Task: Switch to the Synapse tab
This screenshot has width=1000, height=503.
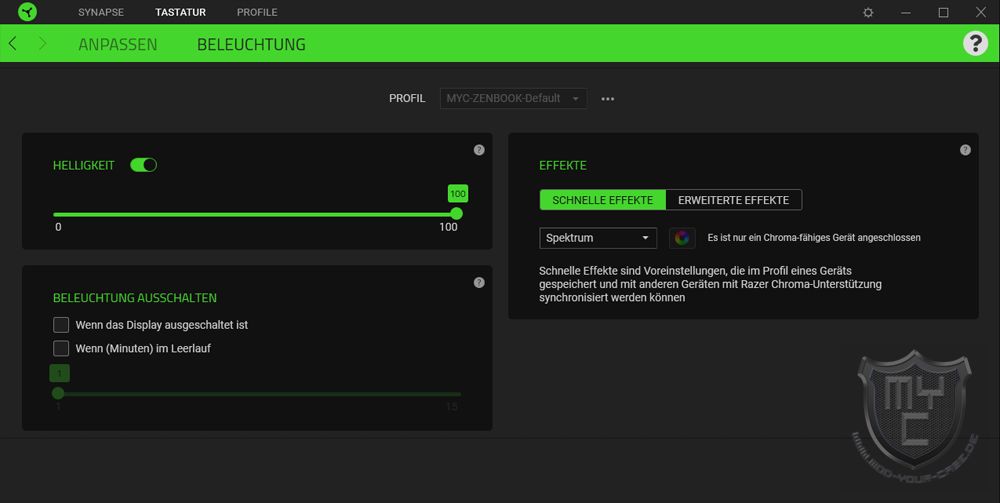Action: pyautogui.click(x=101, y=12)
